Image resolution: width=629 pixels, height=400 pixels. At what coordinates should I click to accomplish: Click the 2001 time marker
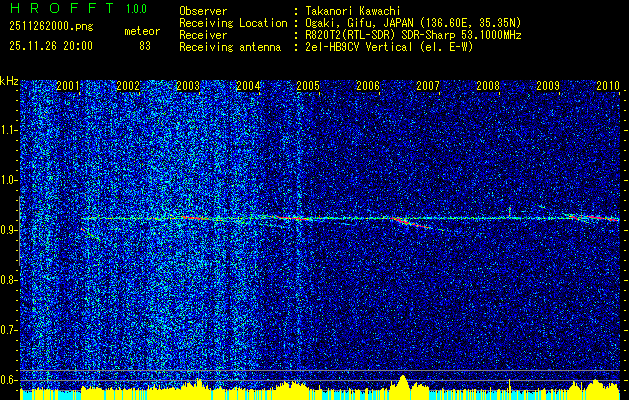pos(68,86)
